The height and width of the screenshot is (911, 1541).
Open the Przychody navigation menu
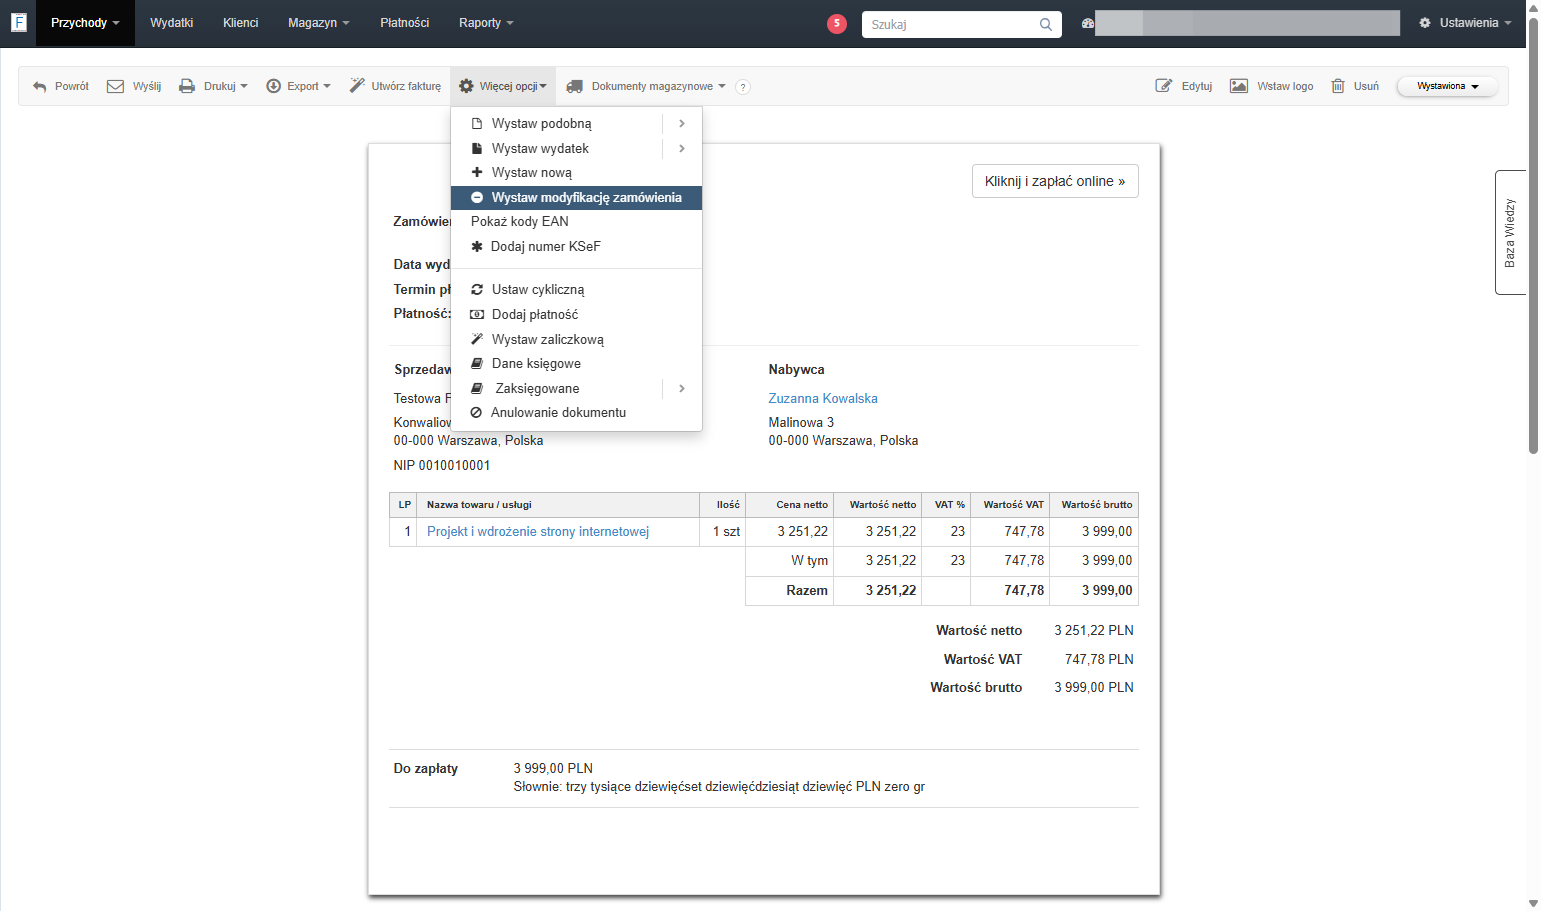pos(85,23)
